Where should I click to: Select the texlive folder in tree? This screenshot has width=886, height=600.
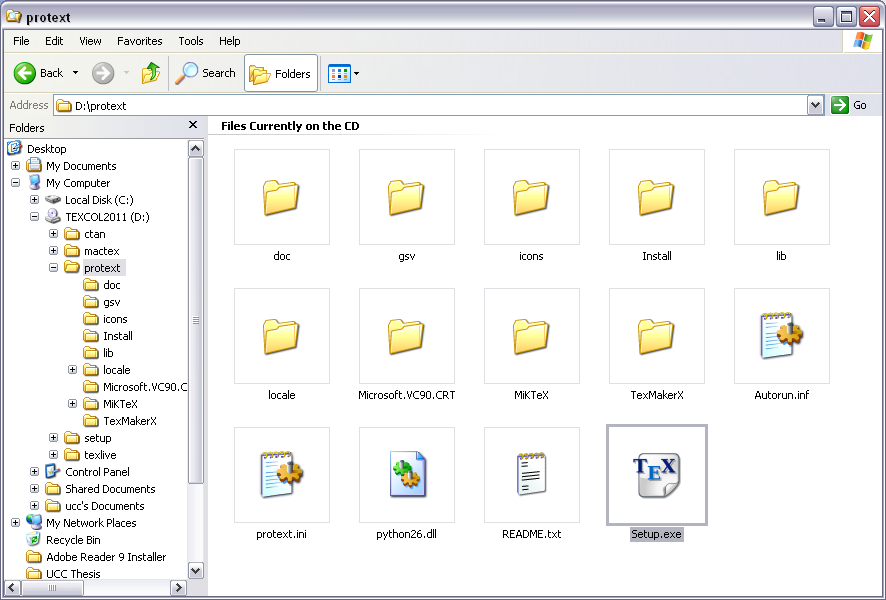tap(90, 455)
